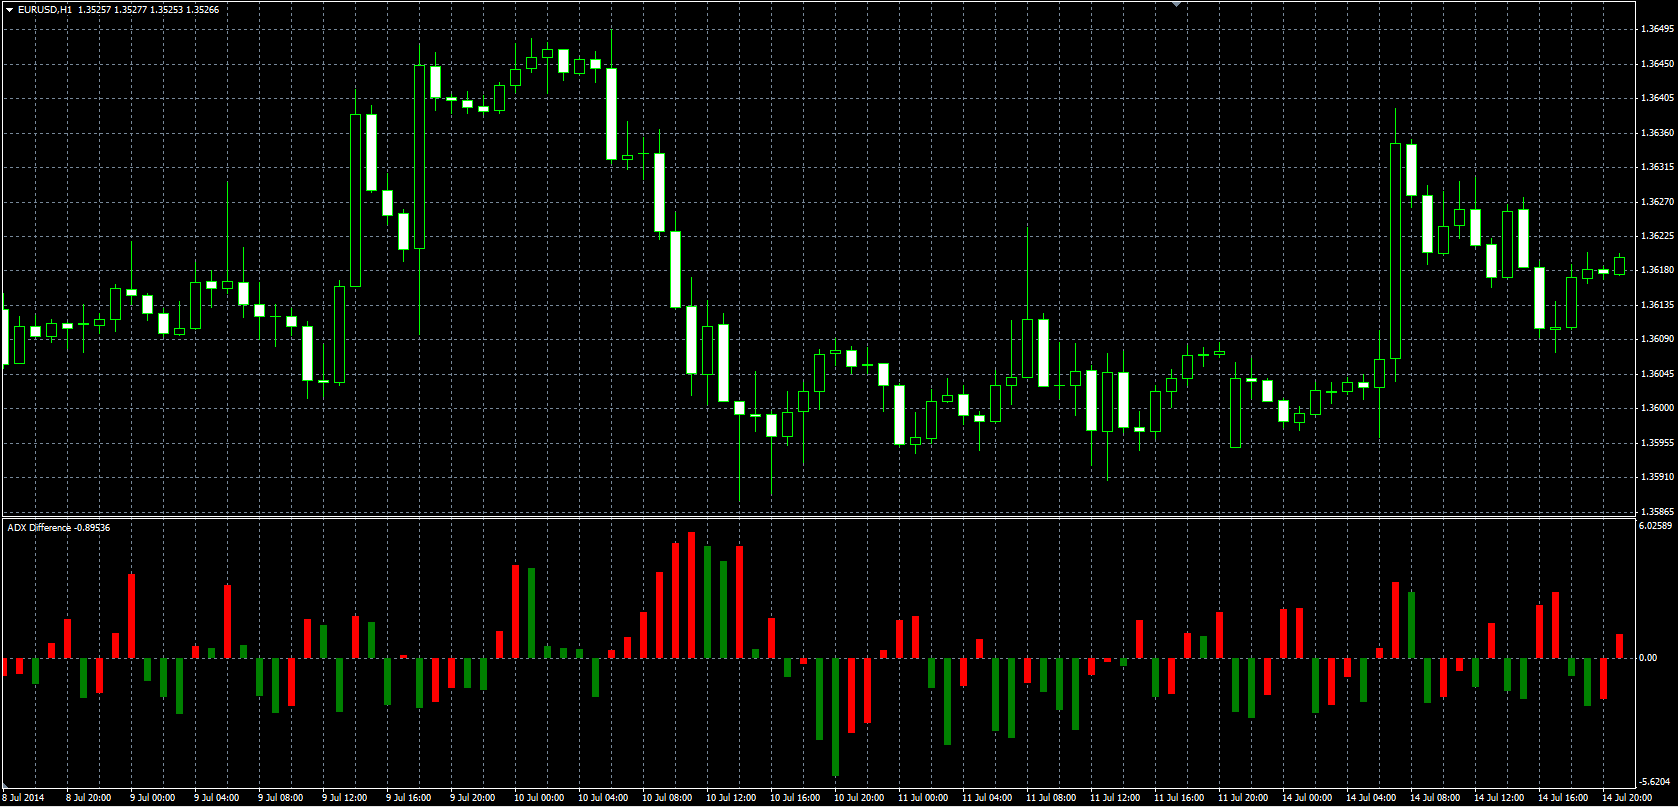Click the 14 Jul 08:00 time label
Screen dimensions: 1678x808
click(1435, 798)
